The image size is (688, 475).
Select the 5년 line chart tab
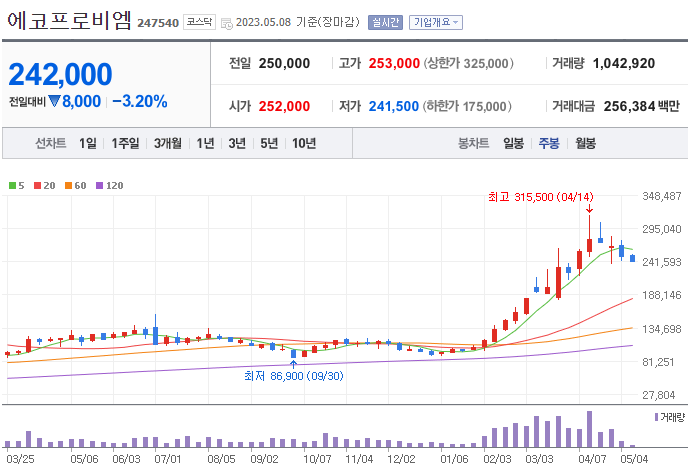coord(269,143)
